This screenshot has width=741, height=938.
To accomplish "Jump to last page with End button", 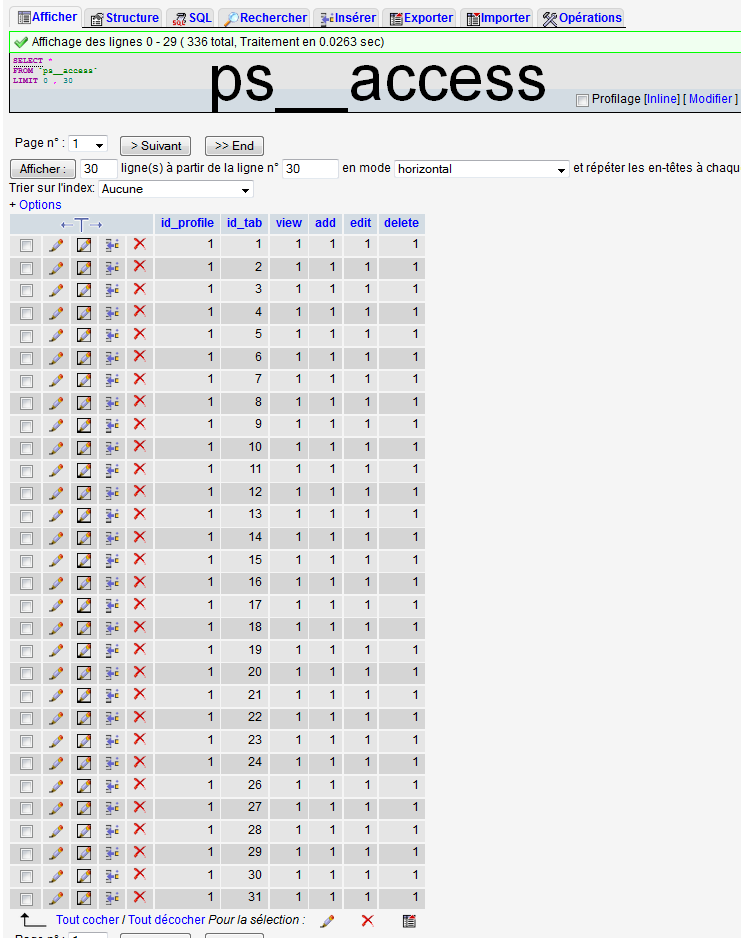I will 234,146.
